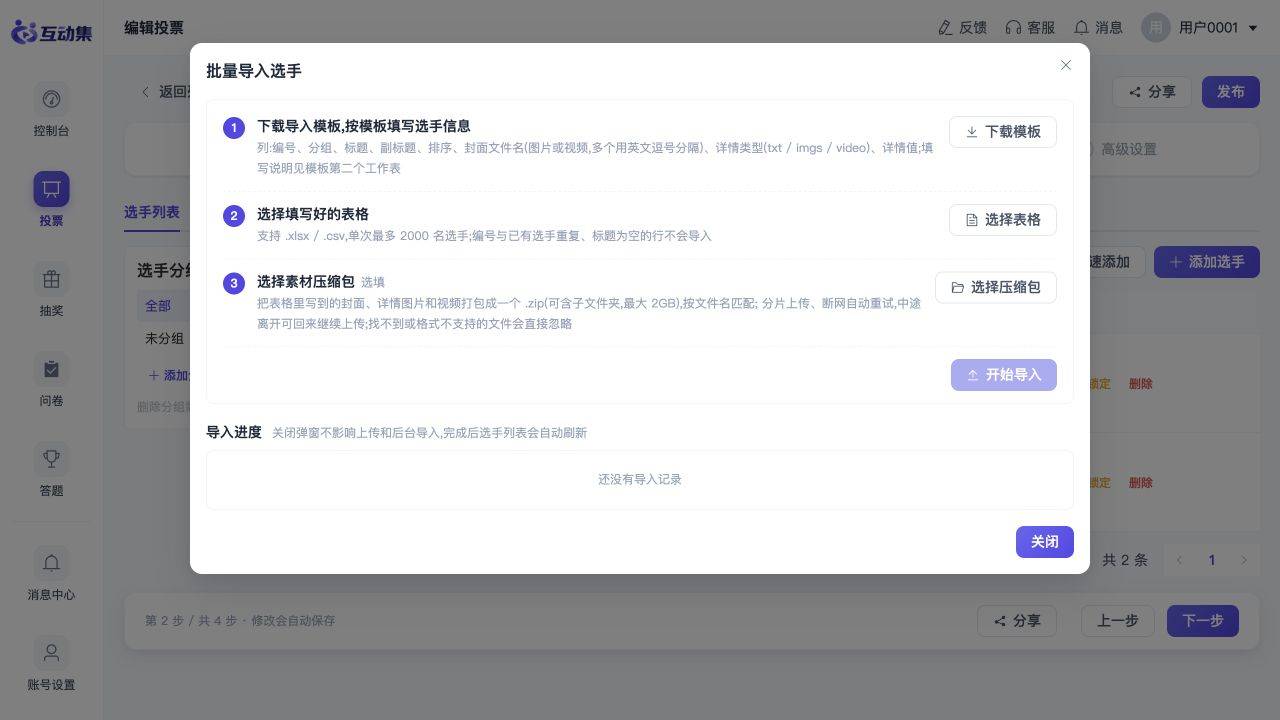The height and width of the screenshot is (720, 1280).
Task: Switch to 选手列表 tab
Action: tap(152, 213)
